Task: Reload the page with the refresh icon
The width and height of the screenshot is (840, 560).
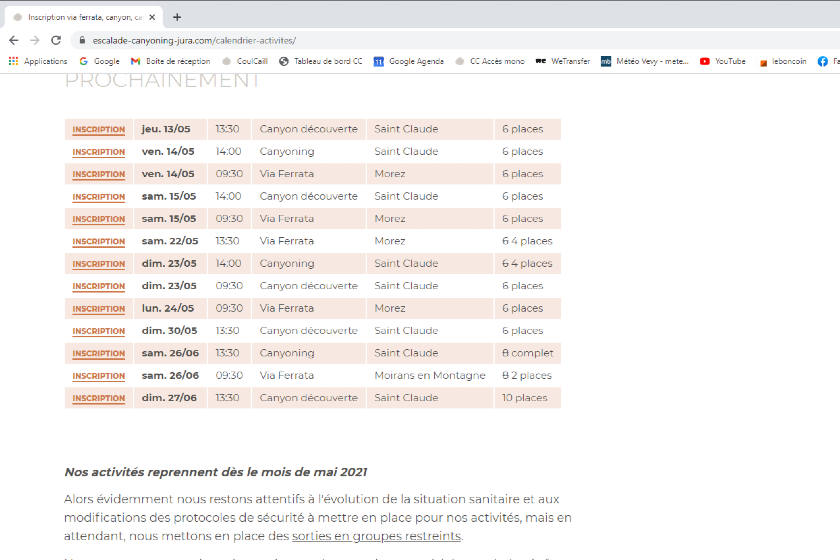Action: click(x=56, y=40)
